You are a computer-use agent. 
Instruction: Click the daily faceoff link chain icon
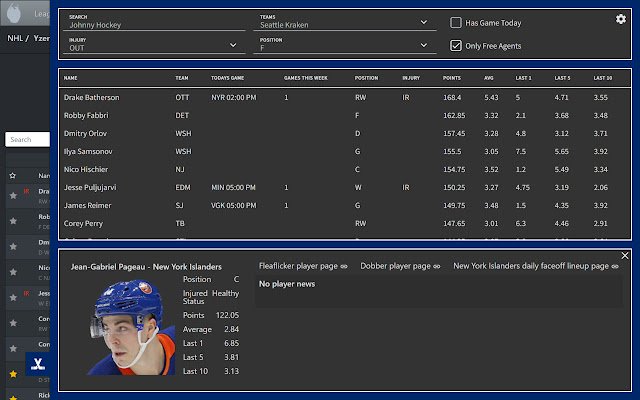click(x=615, y=267)
